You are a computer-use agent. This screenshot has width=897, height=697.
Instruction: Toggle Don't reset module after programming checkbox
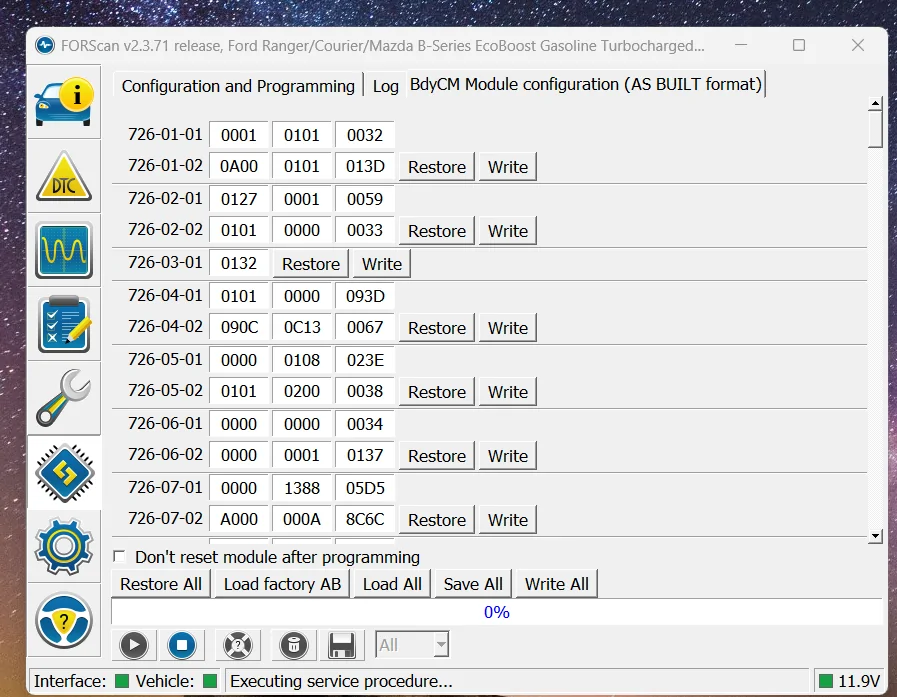pyautogui.click(x=119, y=556)
